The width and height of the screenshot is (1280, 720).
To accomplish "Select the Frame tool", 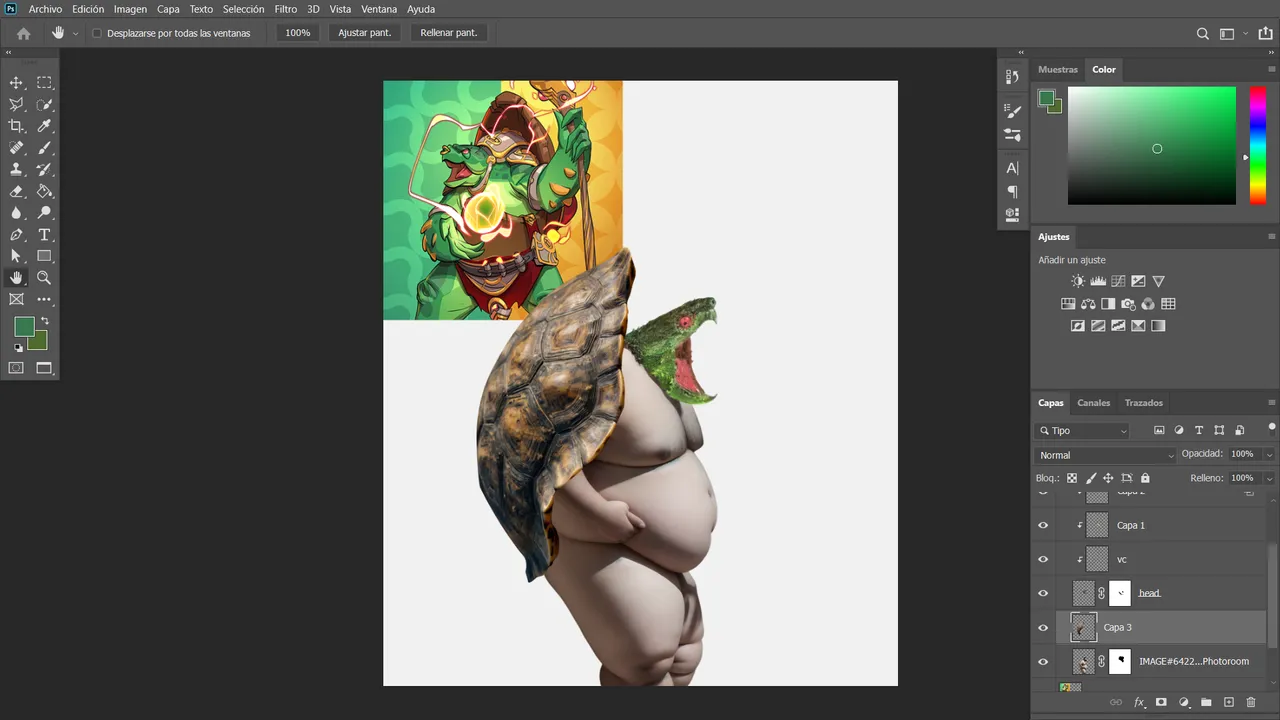I will [16, 299].
